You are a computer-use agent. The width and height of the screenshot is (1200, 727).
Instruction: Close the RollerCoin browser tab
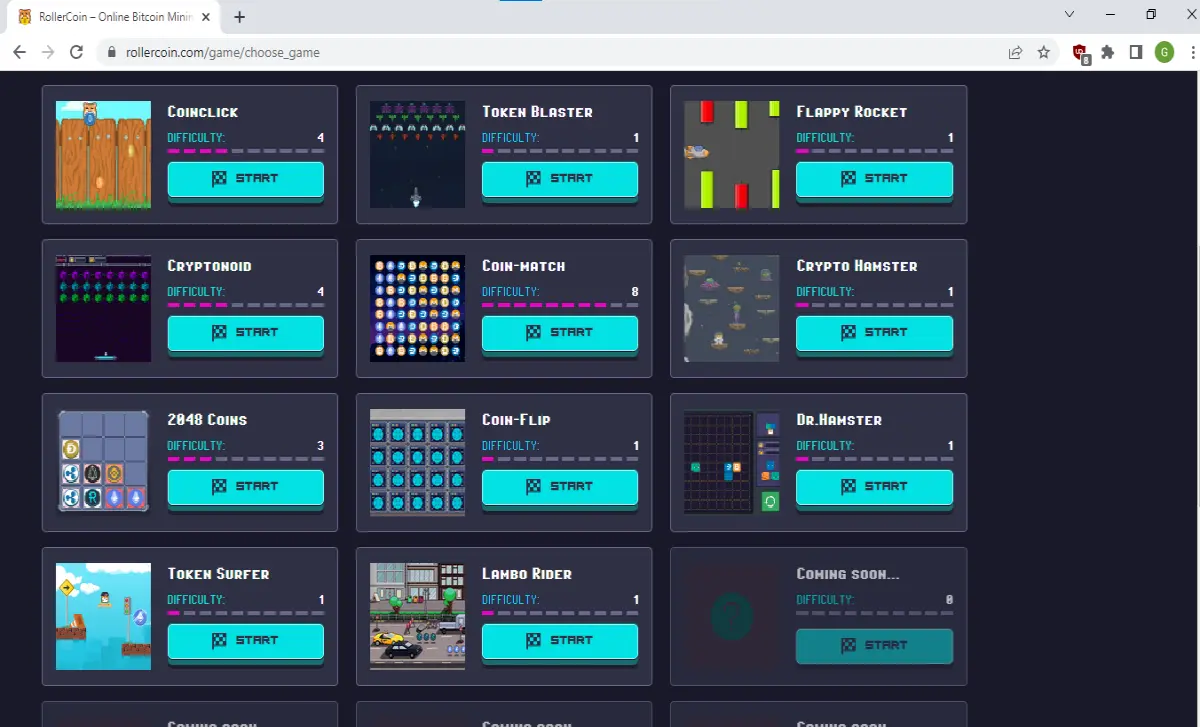[x=207, y=17]
